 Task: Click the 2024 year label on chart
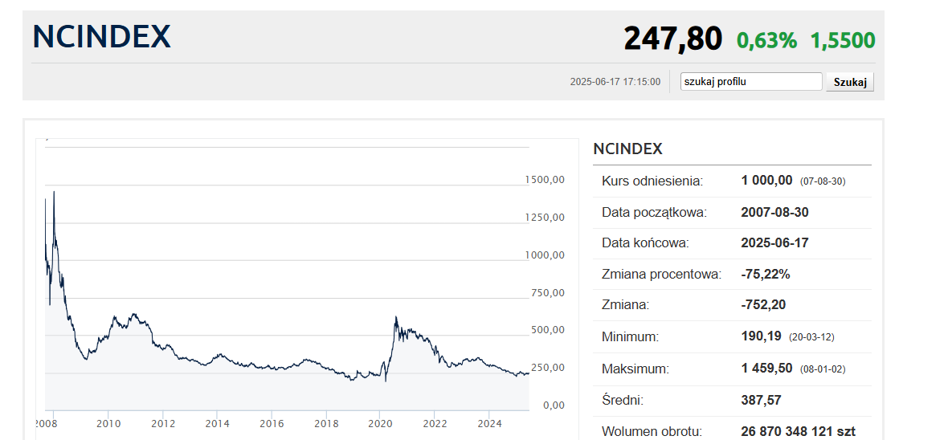tap(490, 422)
